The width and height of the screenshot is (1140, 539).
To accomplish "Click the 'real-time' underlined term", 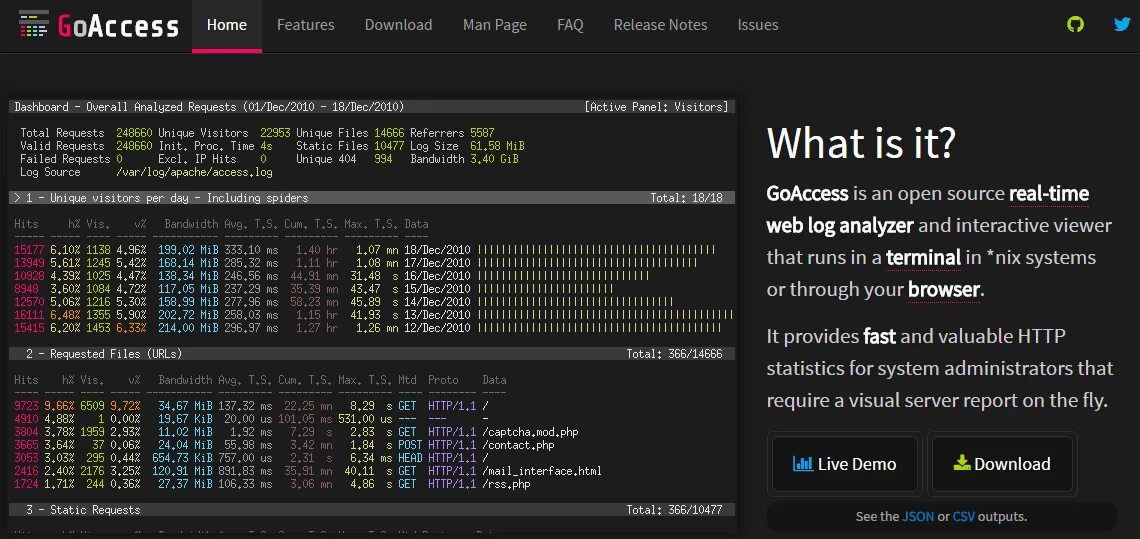I will coord(1049,193).
